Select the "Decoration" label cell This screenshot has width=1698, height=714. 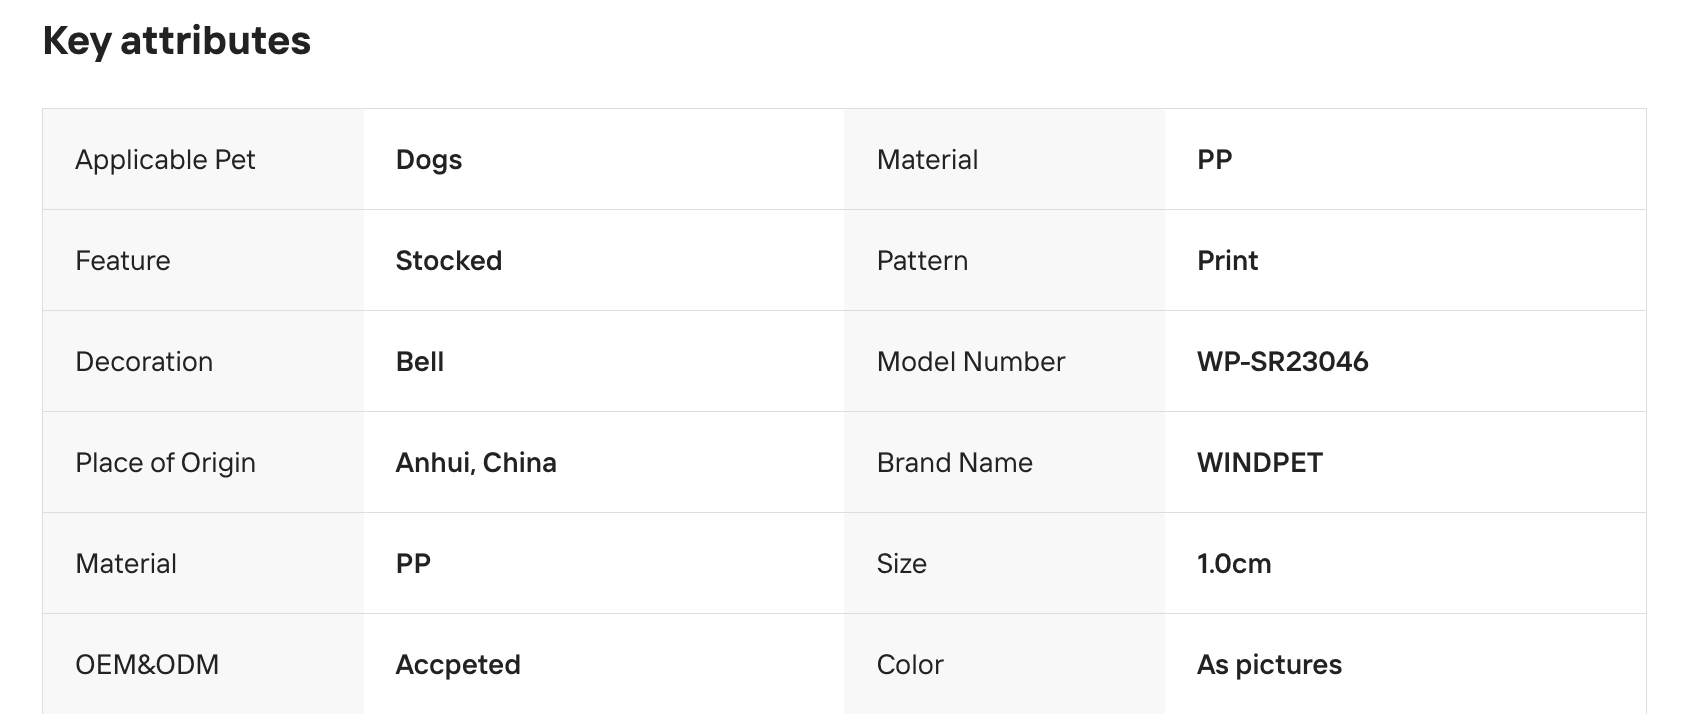(x=144, y=362)
